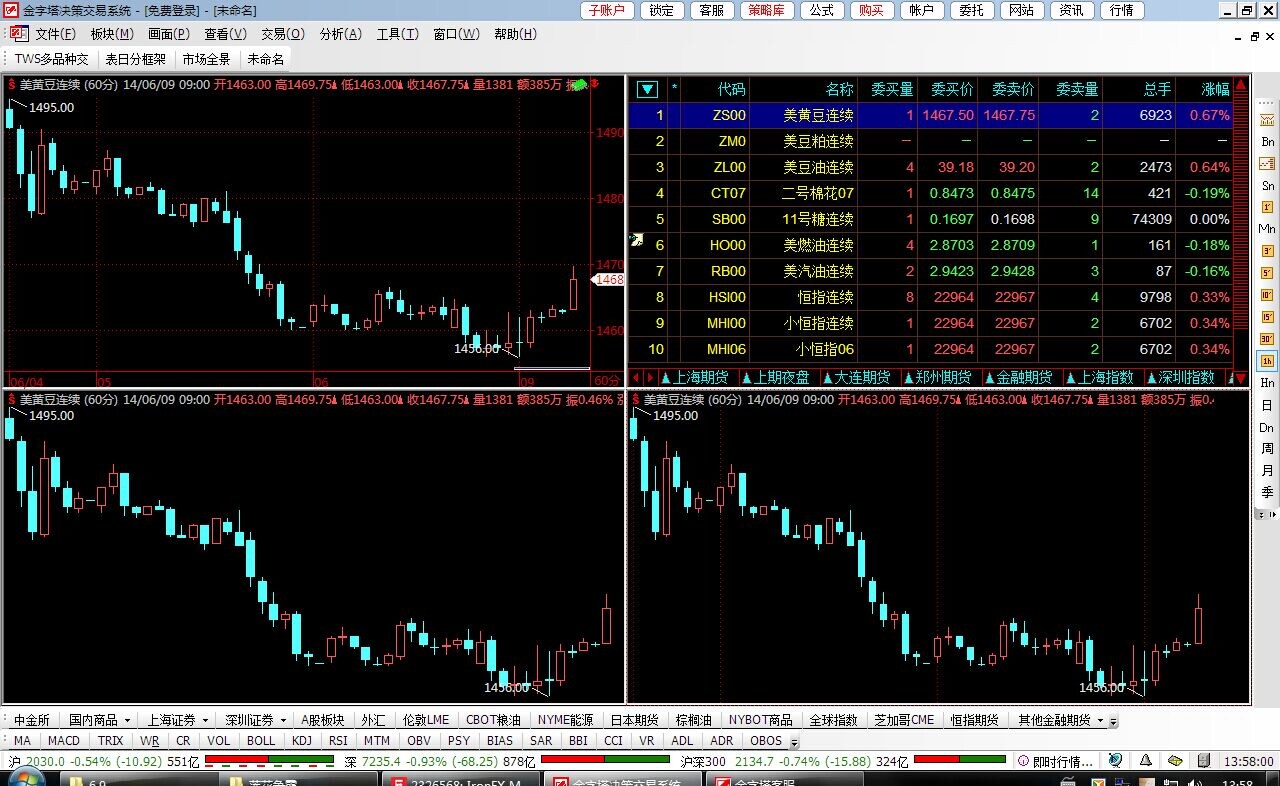
Task: Choose the 15-minute period icon
Action: [1267, 316]
